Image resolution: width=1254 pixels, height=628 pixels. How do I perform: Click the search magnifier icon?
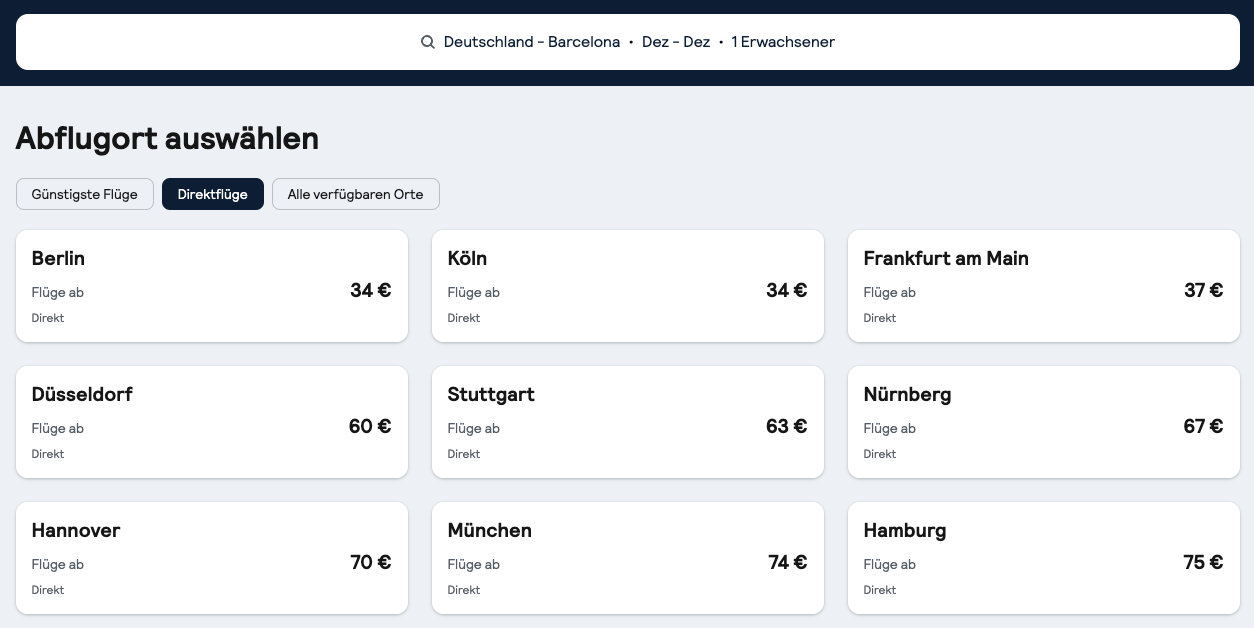[x=427, y=42]
